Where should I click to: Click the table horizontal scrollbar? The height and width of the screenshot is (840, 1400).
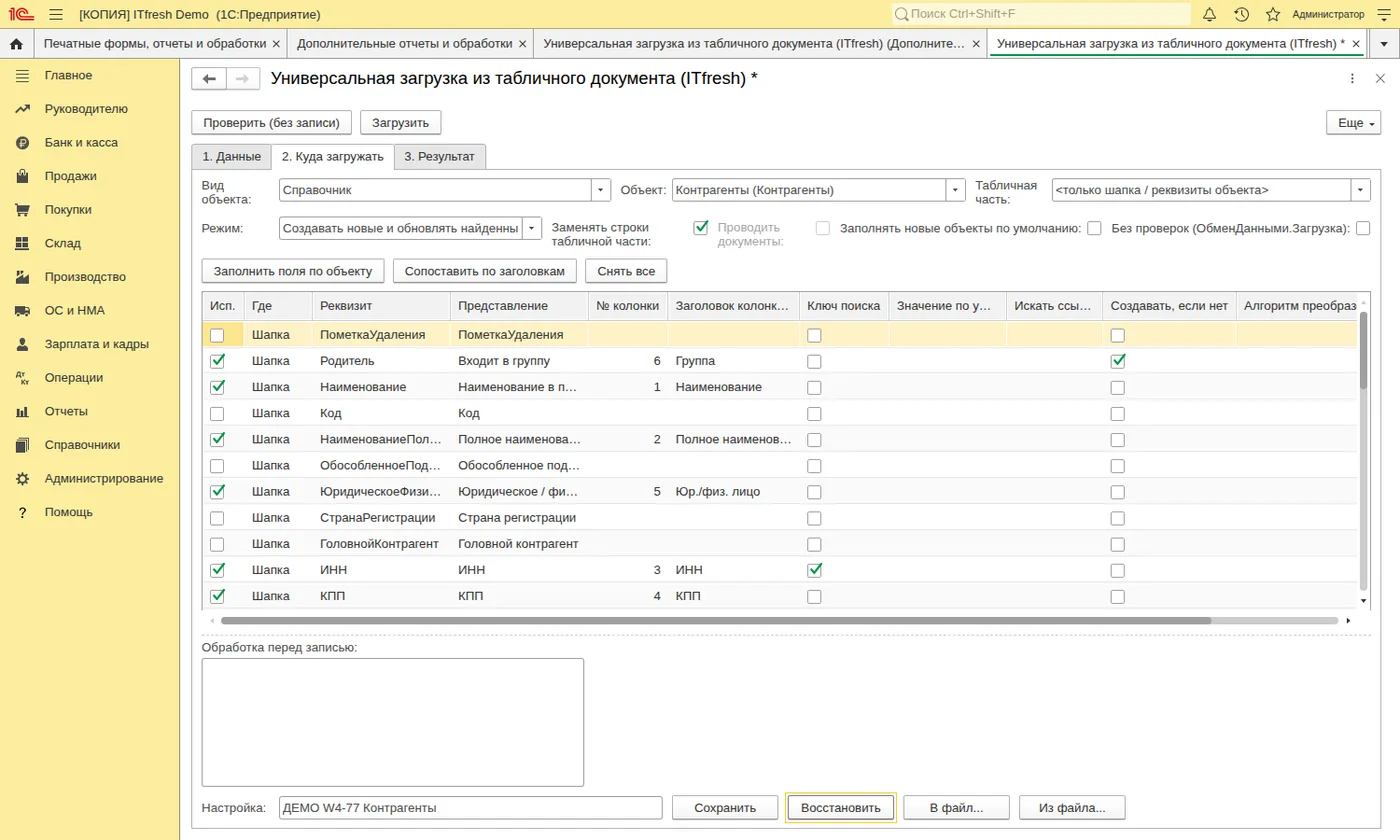click(715, 621)
